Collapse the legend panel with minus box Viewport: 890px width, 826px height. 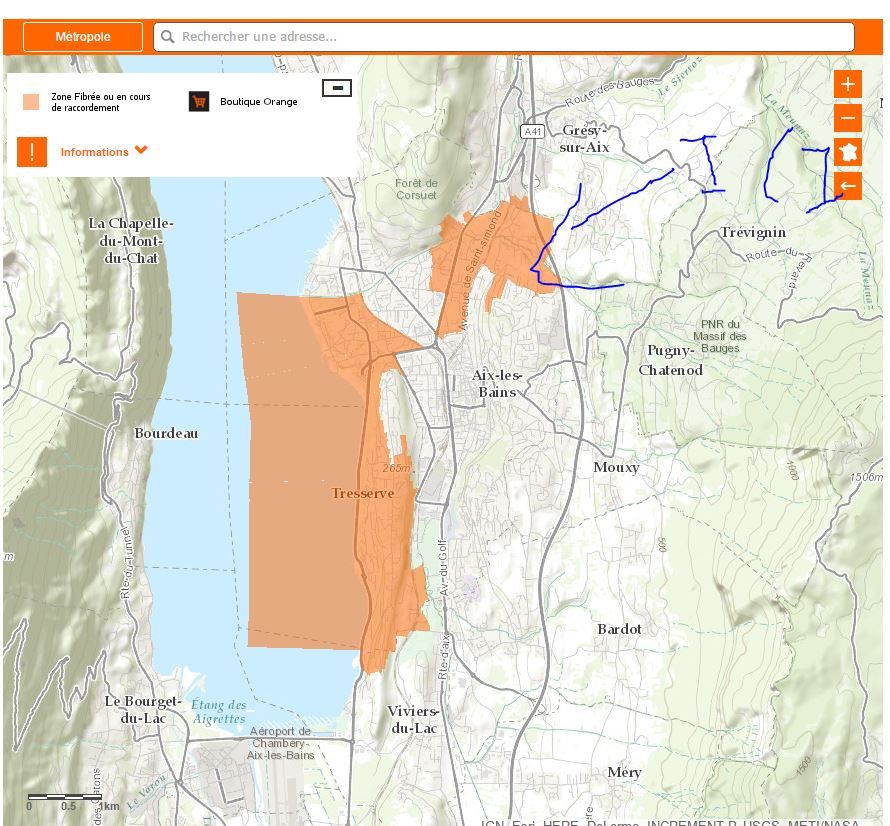[337, 88]
